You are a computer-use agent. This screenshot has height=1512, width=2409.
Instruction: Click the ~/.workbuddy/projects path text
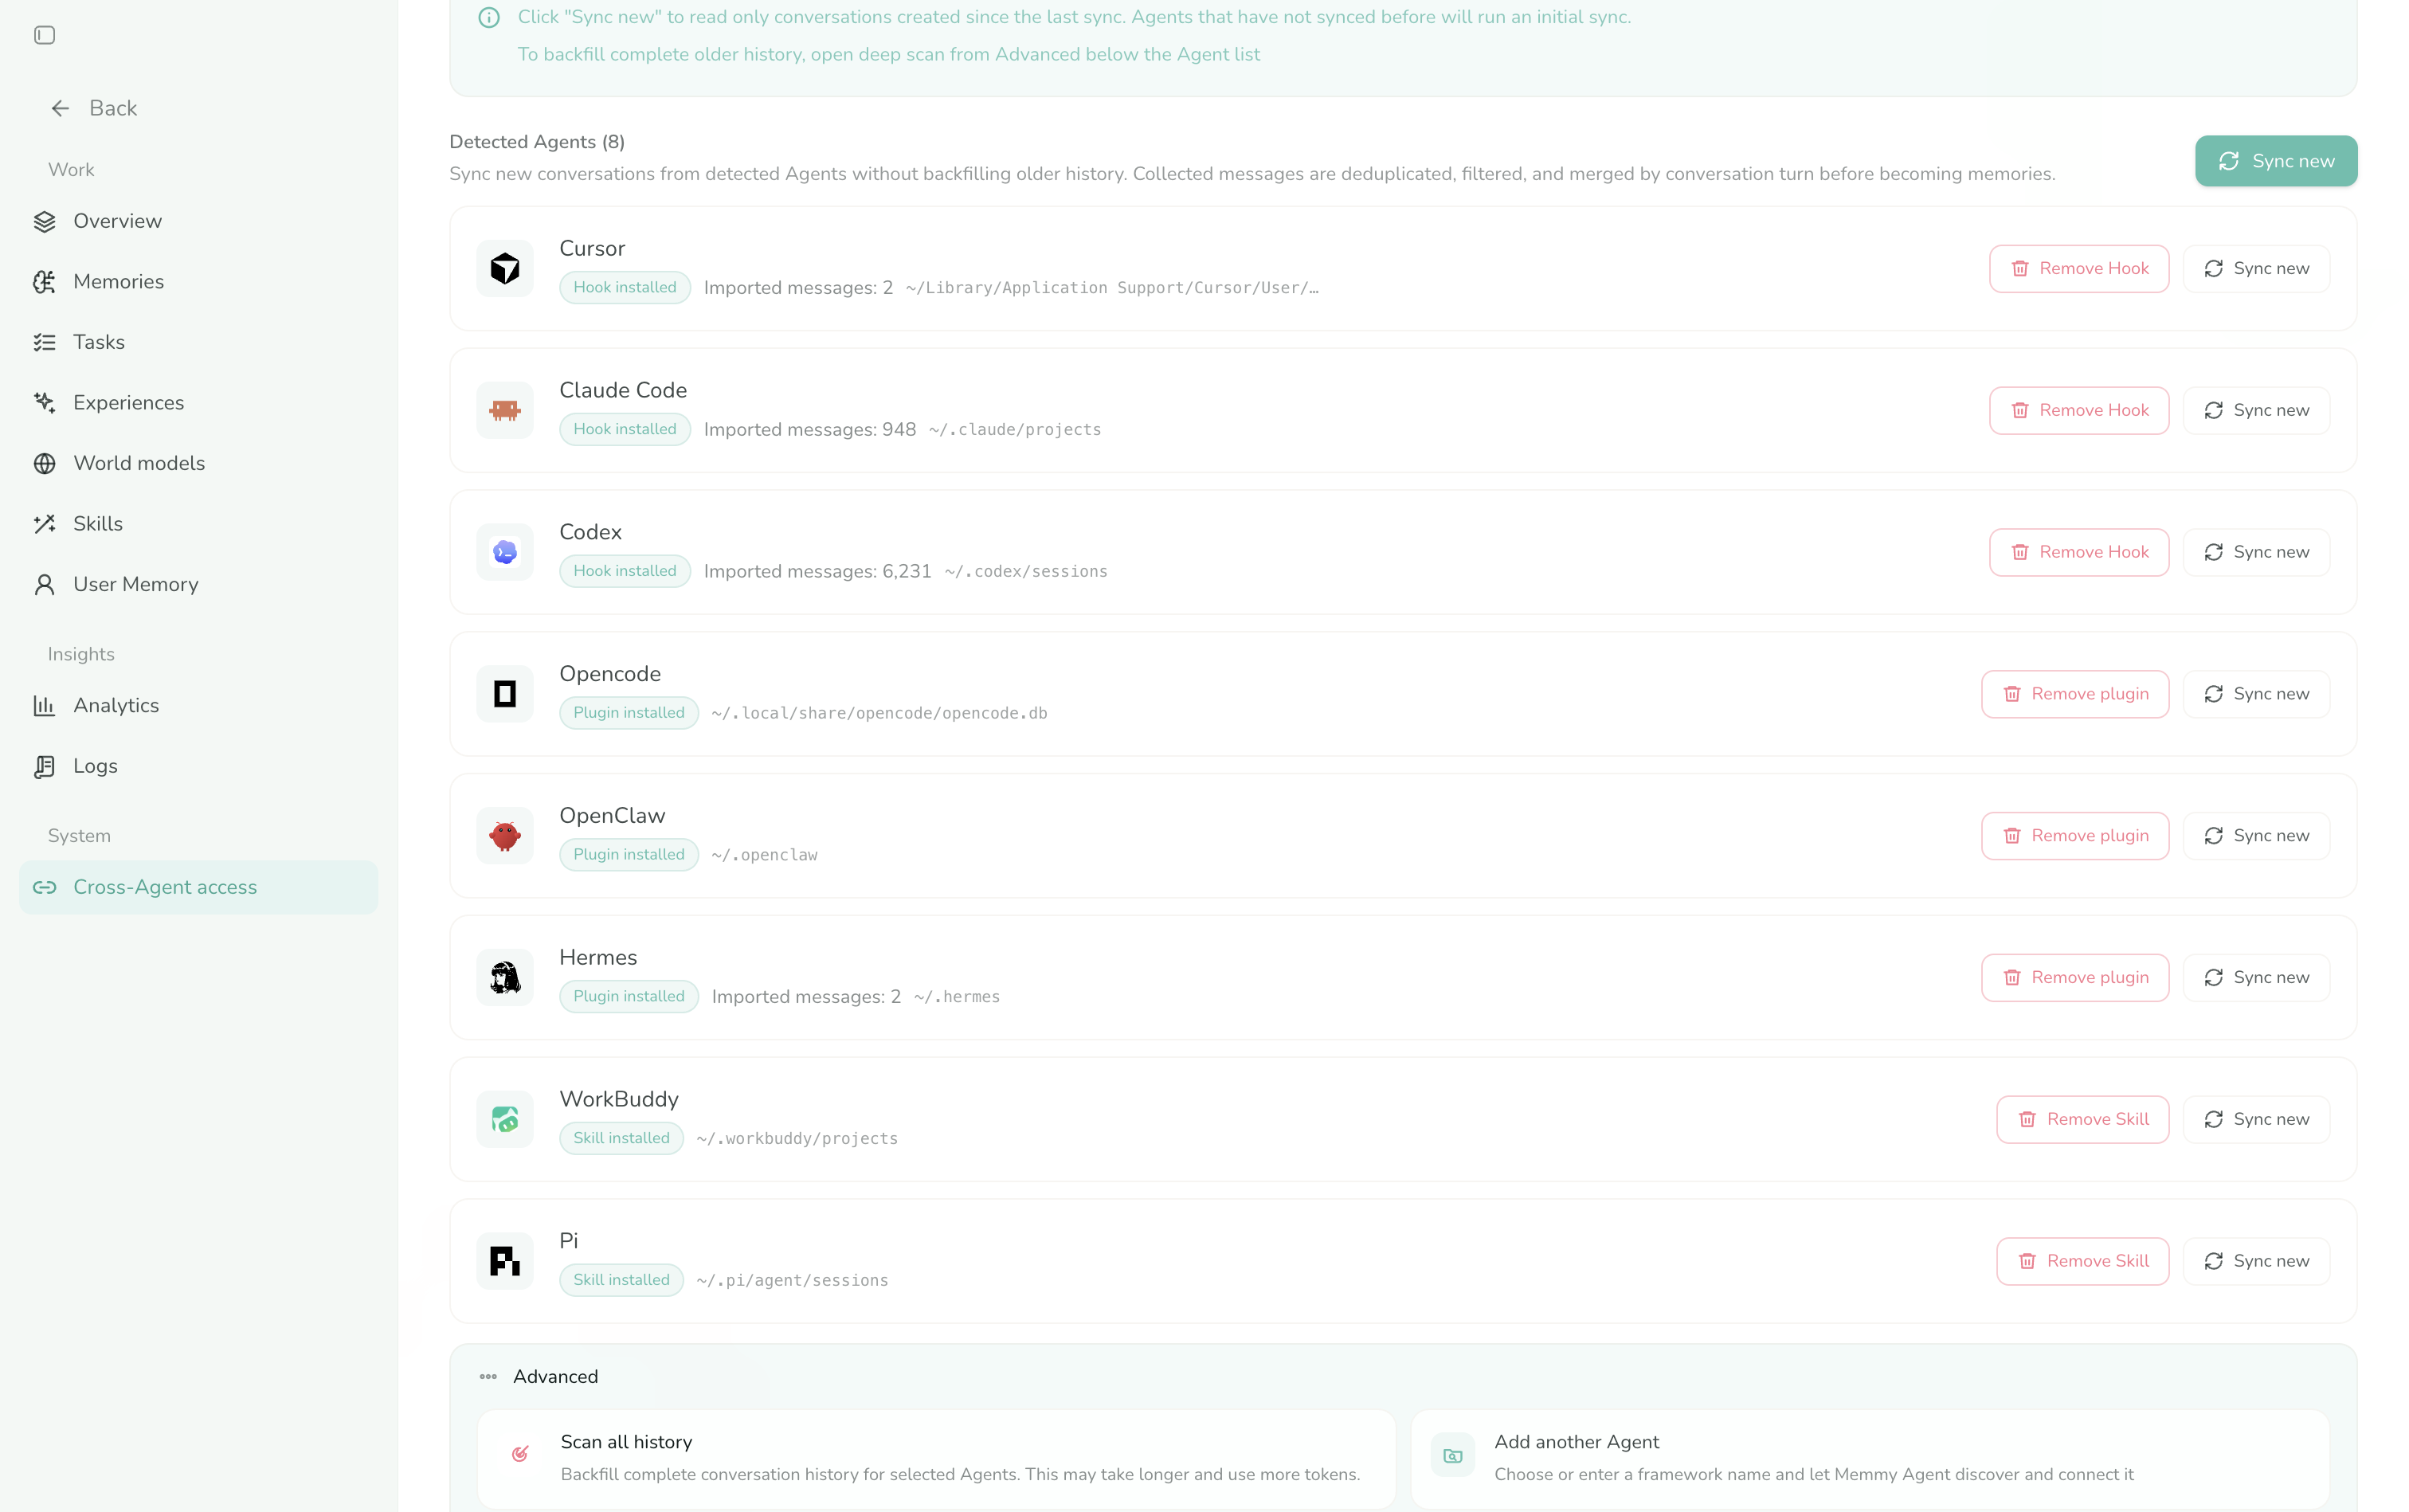click(797, 1139)
